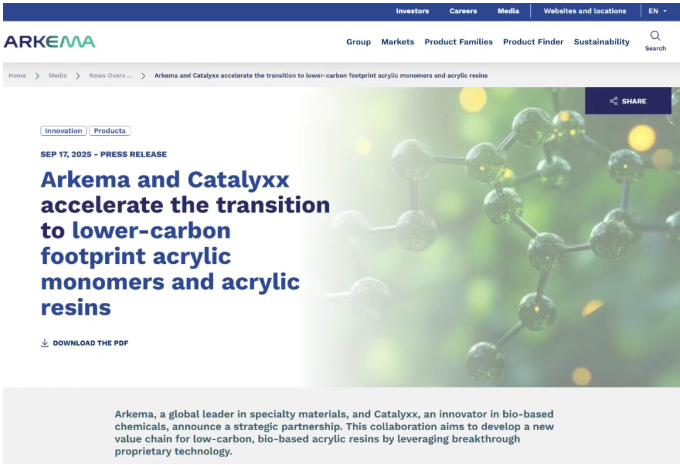Viewport: 680px width, 465px height.
Task: Open the Group menu
Action: [358, 42]
